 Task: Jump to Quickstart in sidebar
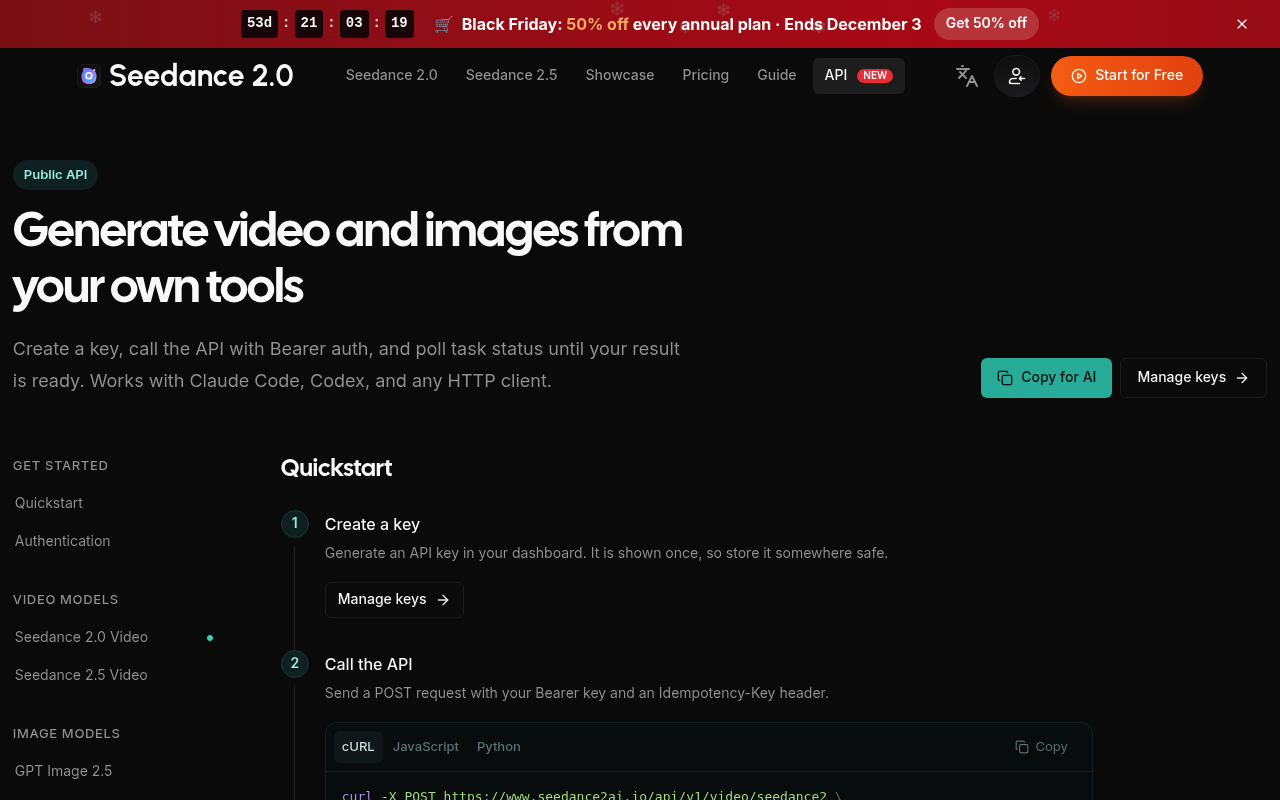[x=49, y=503]
